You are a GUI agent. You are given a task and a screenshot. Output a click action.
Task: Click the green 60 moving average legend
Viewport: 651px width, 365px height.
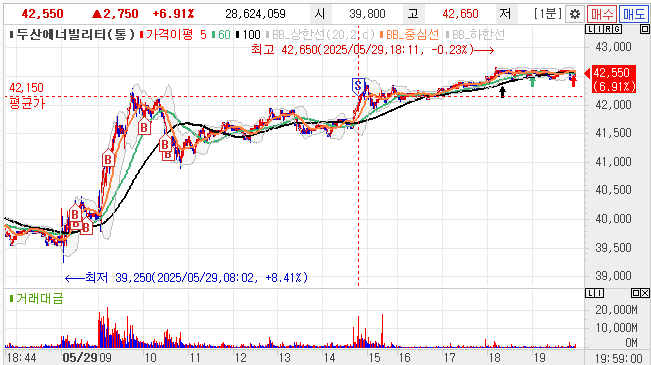pyautogui.click(x=221, y=34)
